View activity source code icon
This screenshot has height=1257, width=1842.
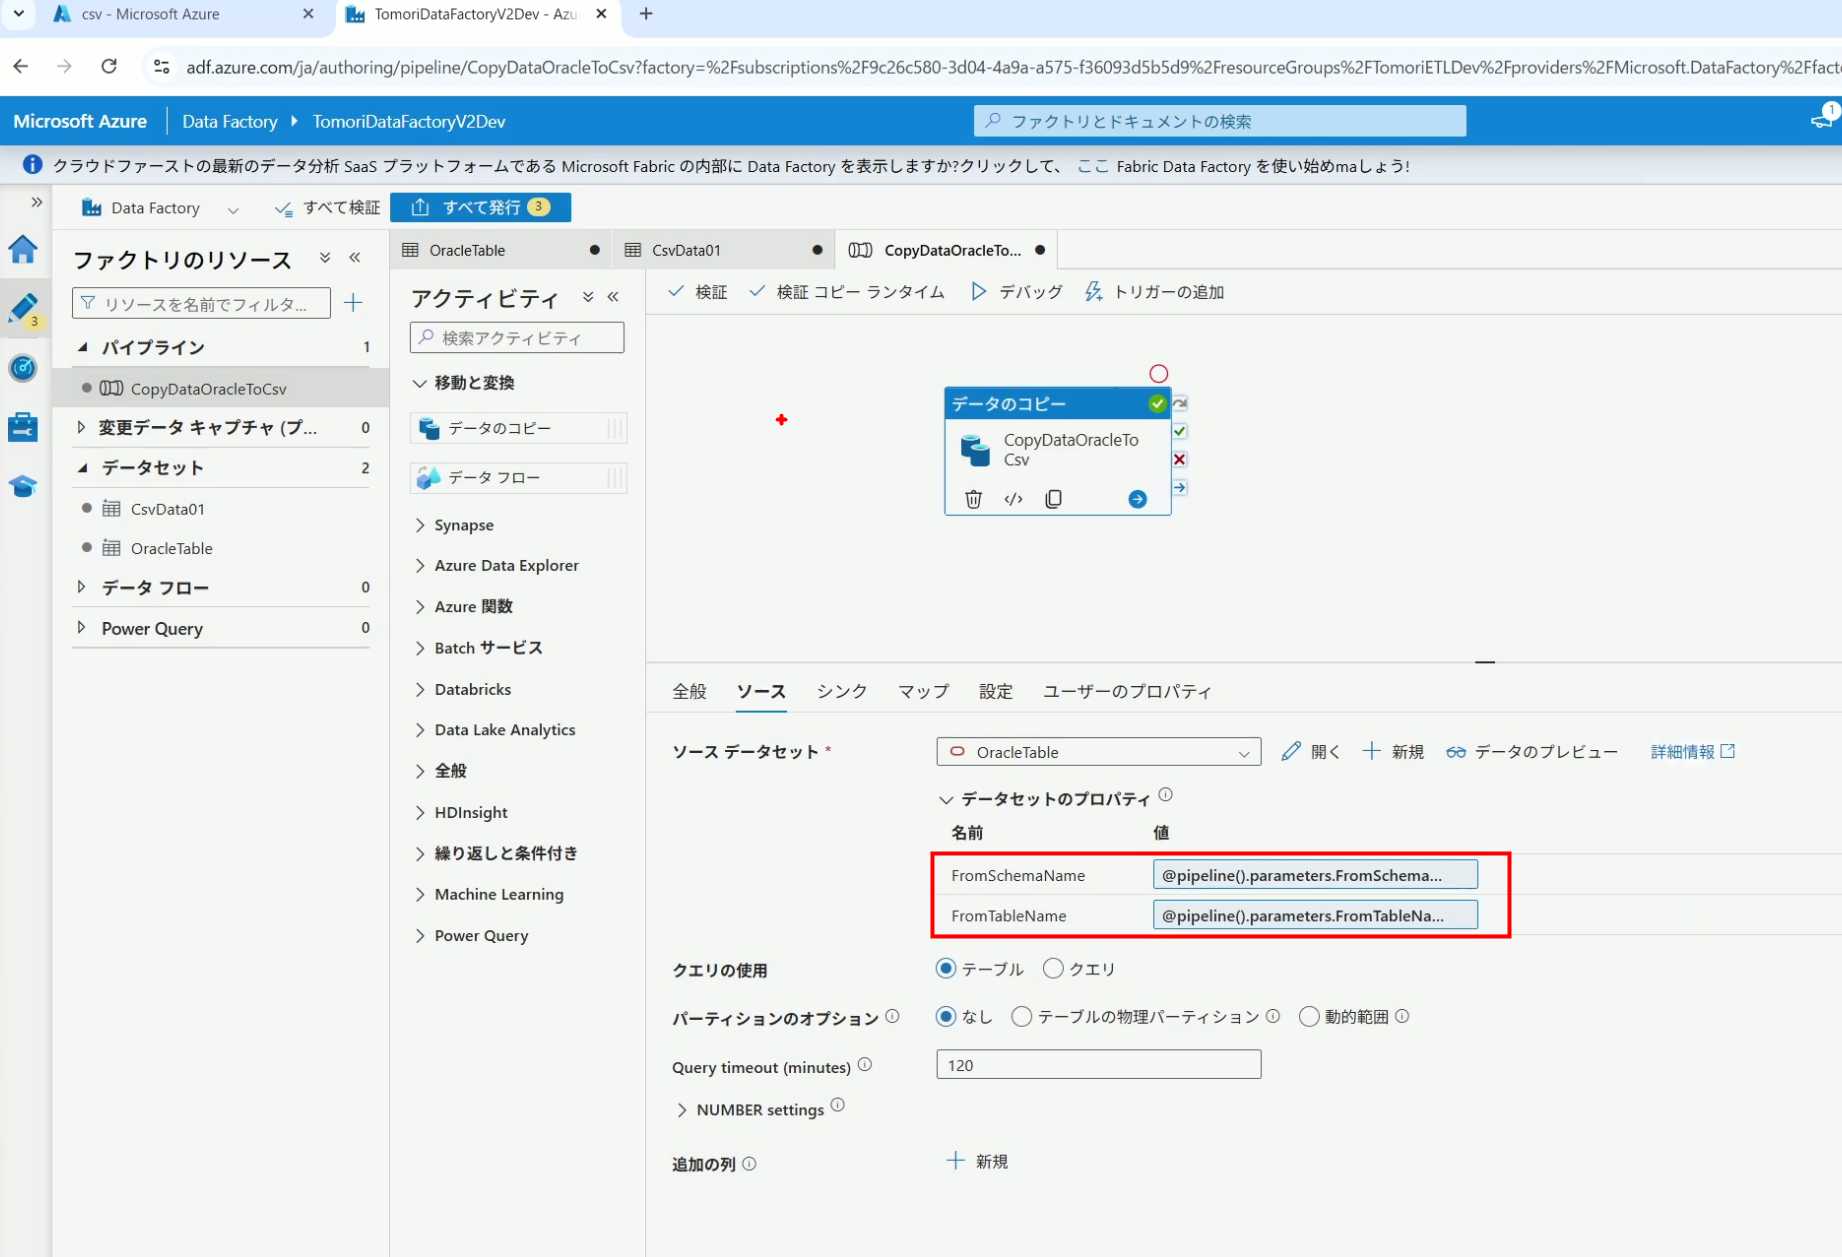[x=1013, y=499]
